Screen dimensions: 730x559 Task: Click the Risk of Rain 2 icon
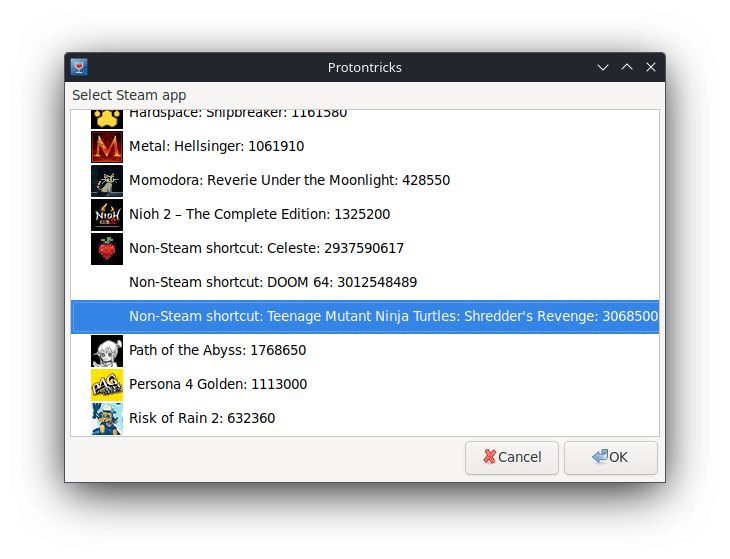(107, 418)
